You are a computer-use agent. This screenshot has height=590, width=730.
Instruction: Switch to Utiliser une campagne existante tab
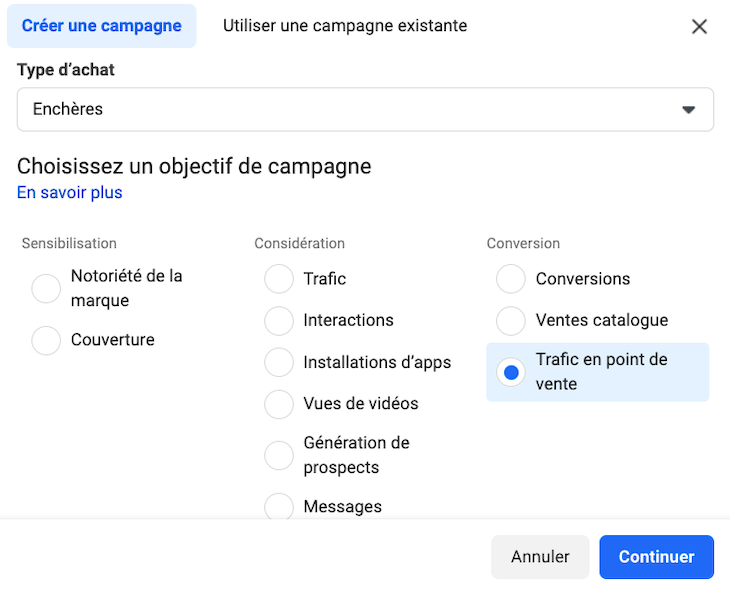pos(345,26)
